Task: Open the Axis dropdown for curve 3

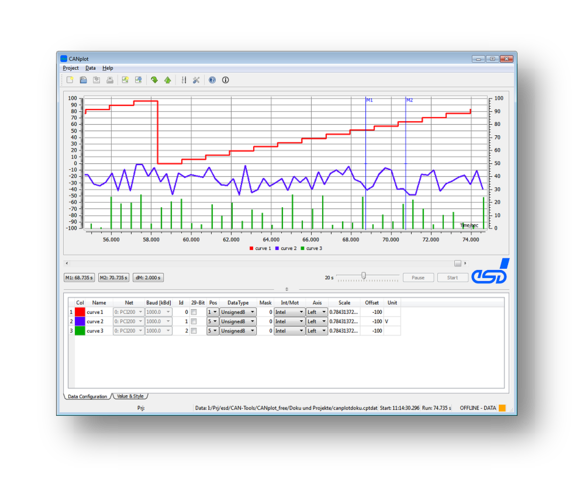Action: pyautogui.click(x=317, y=331)
